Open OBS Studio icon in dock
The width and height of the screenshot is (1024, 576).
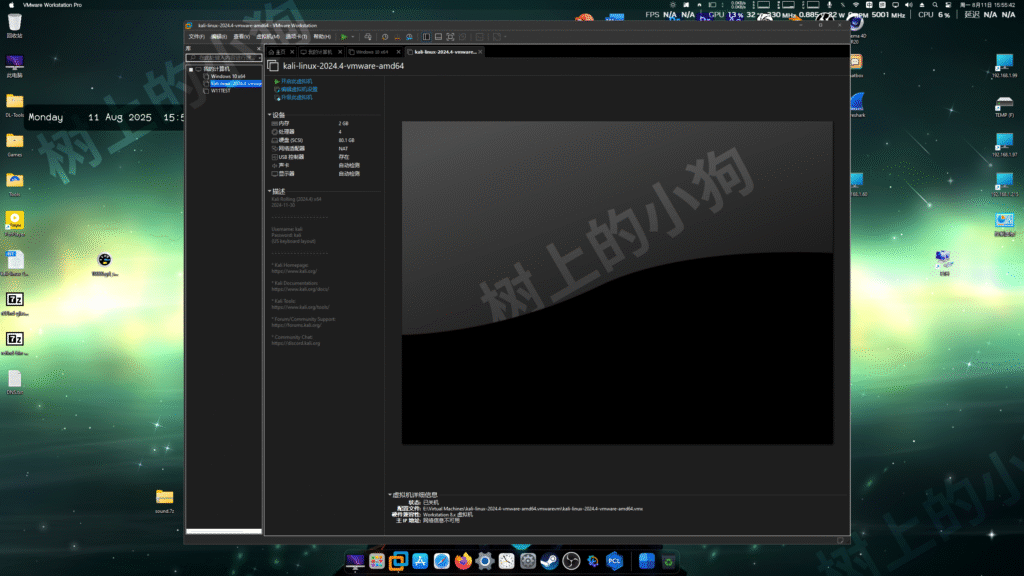coord(571,561)
